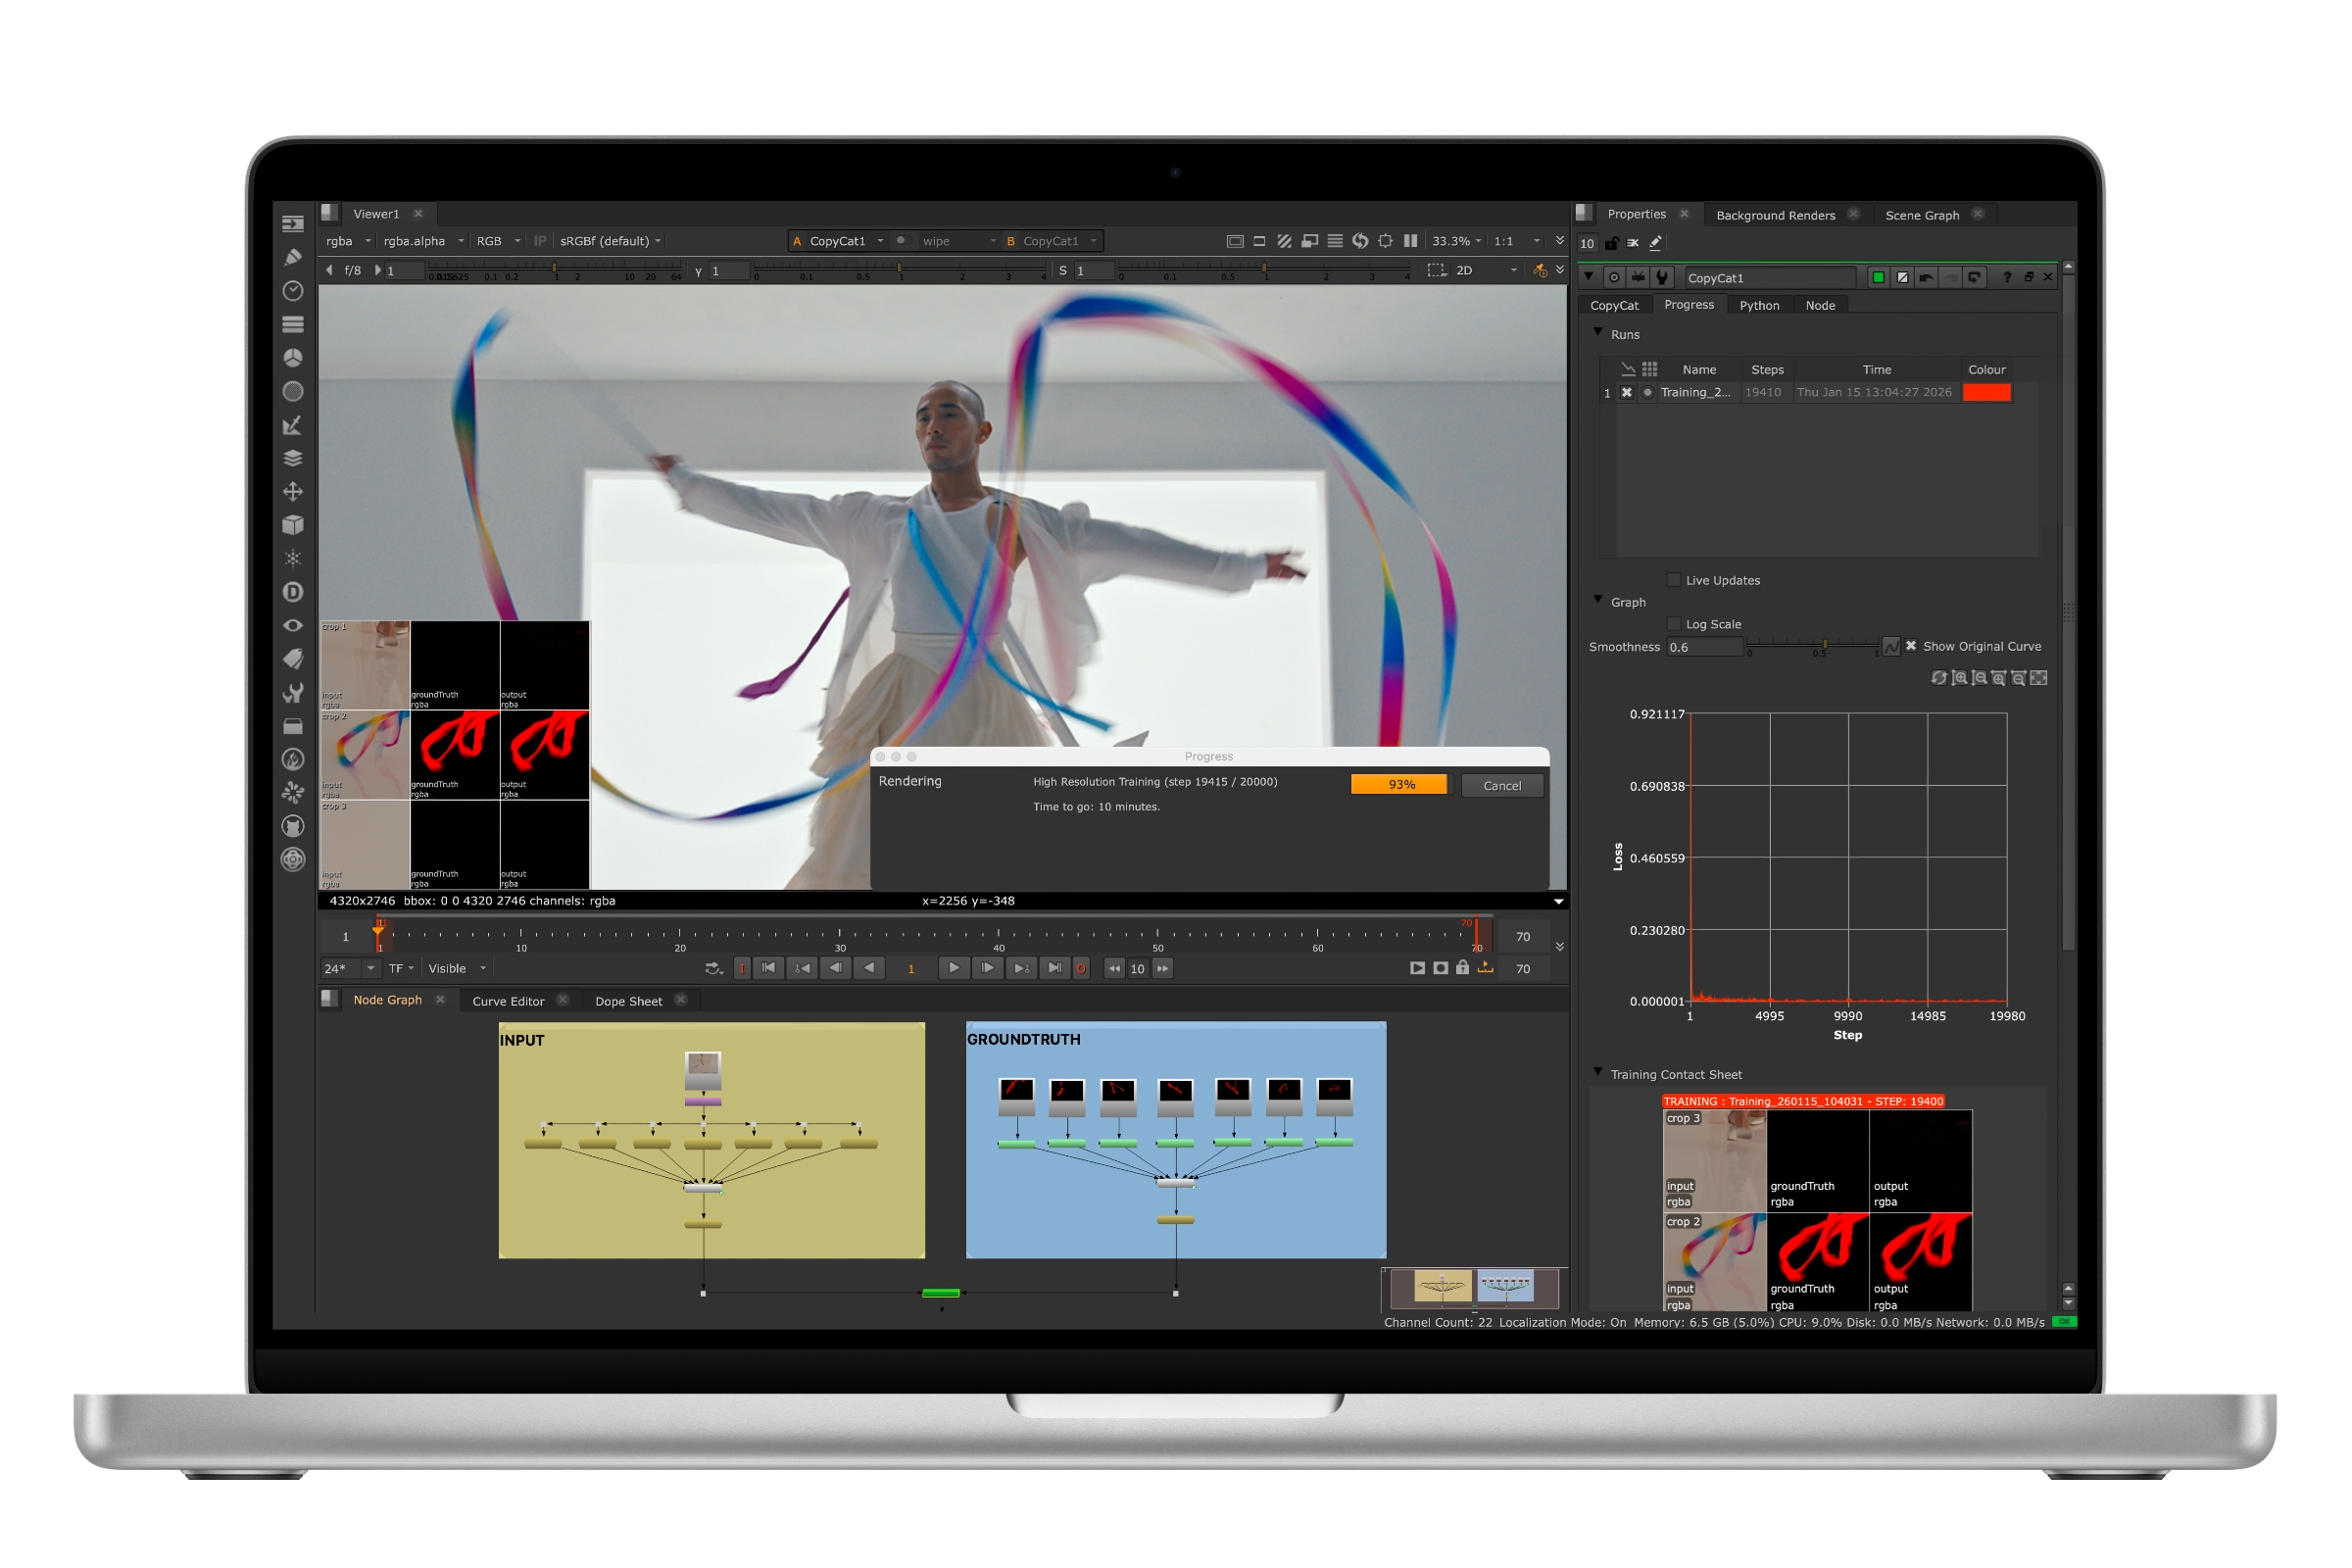
Task: Click frame 70 marker on the timeline
Action: 1478,922
